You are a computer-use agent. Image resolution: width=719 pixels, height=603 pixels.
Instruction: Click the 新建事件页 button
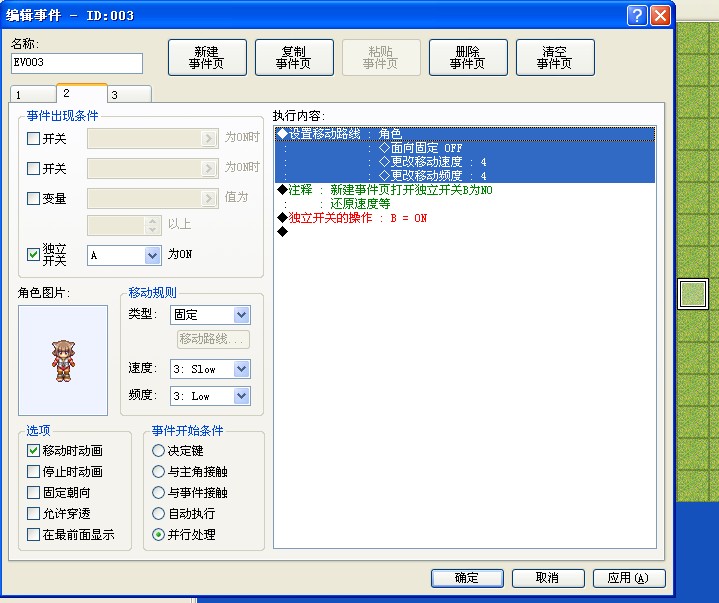[x=207, y=57]
